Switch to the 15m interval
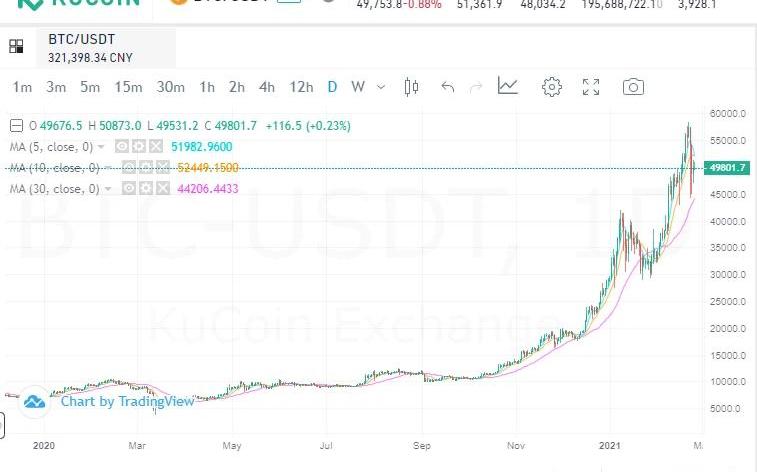The width and height of the screenshot is (757, 472). [x=128, y=87]
